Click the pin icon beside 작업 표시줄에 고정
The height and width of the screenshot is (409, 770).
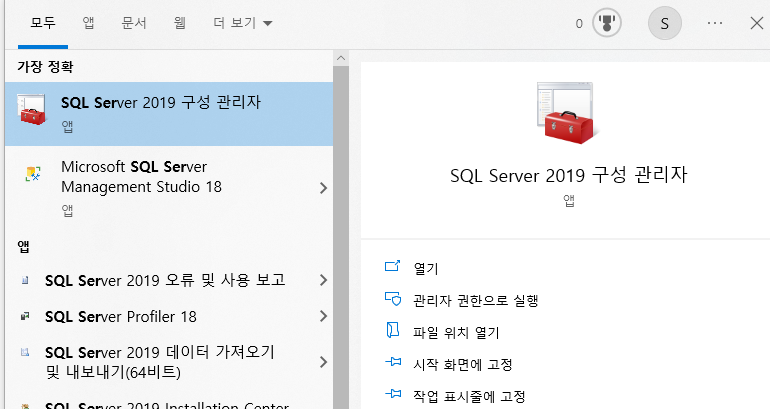point(393,394)
